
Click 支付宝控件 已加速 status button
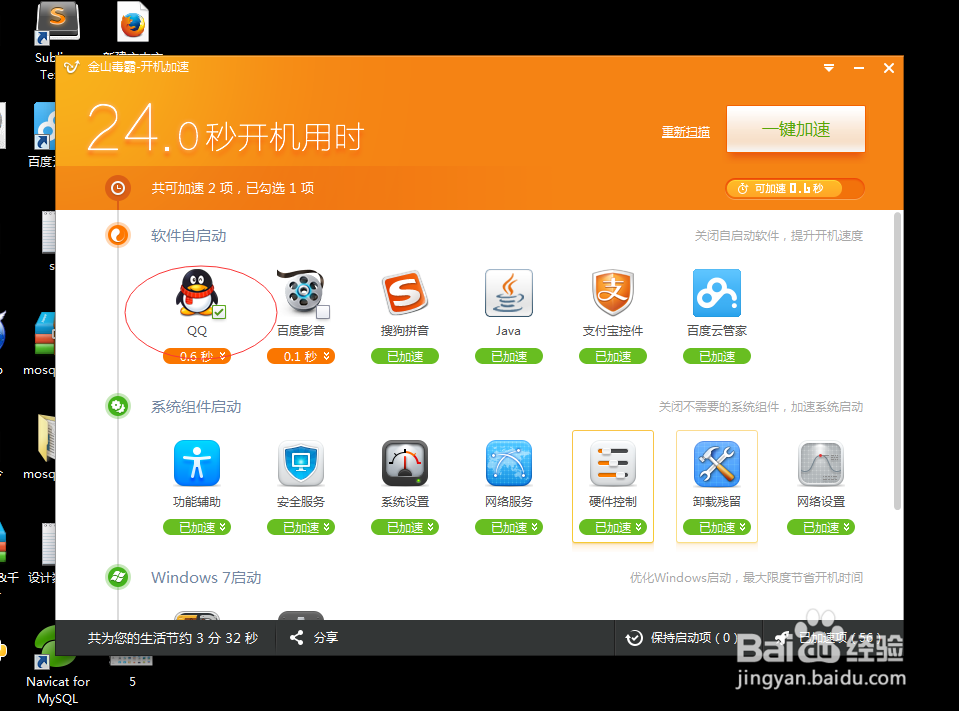point(613,356)
